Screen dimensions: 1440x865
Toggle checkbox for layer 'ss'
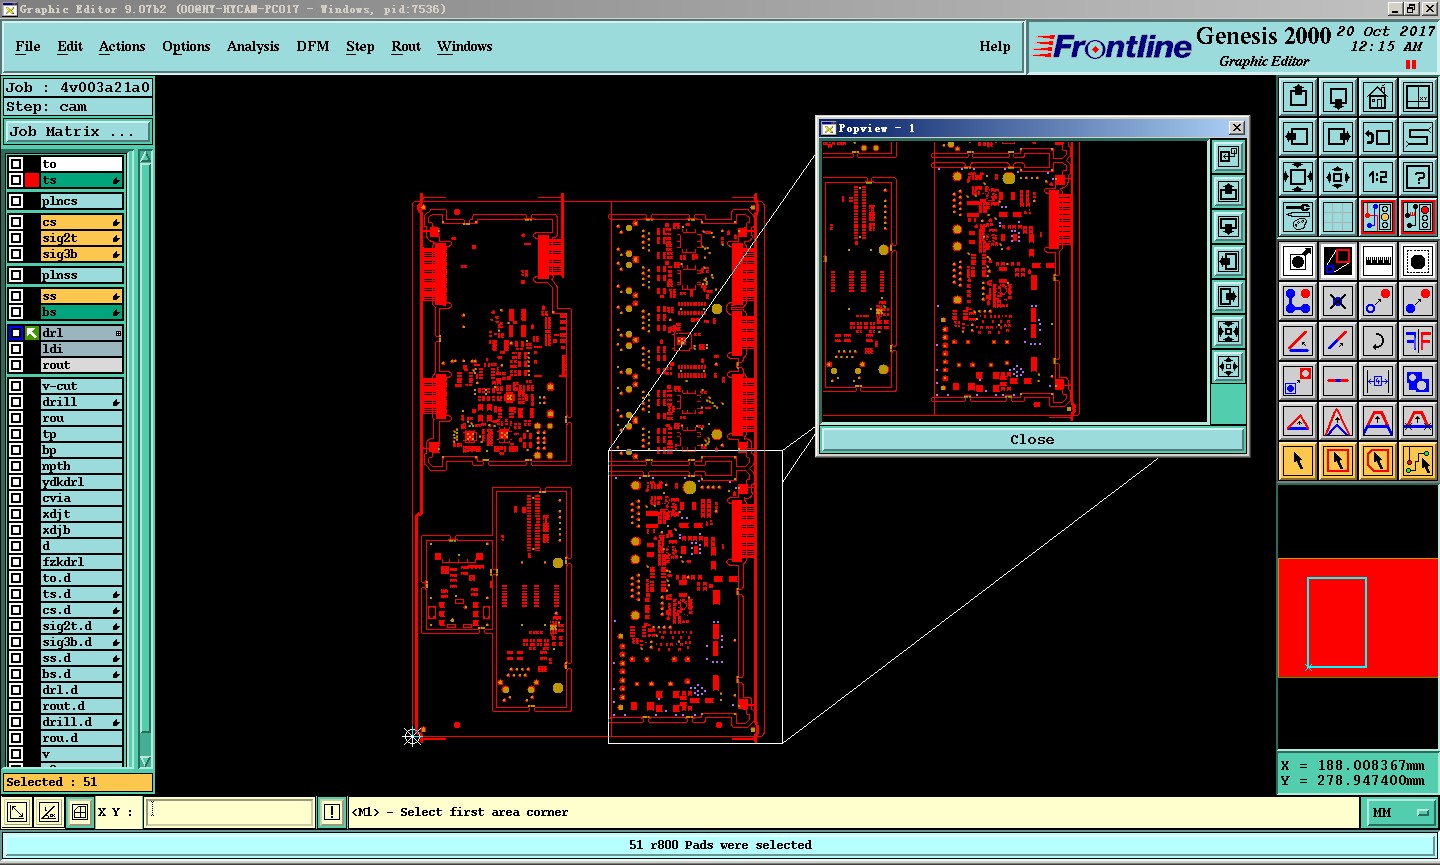(16, 296)
